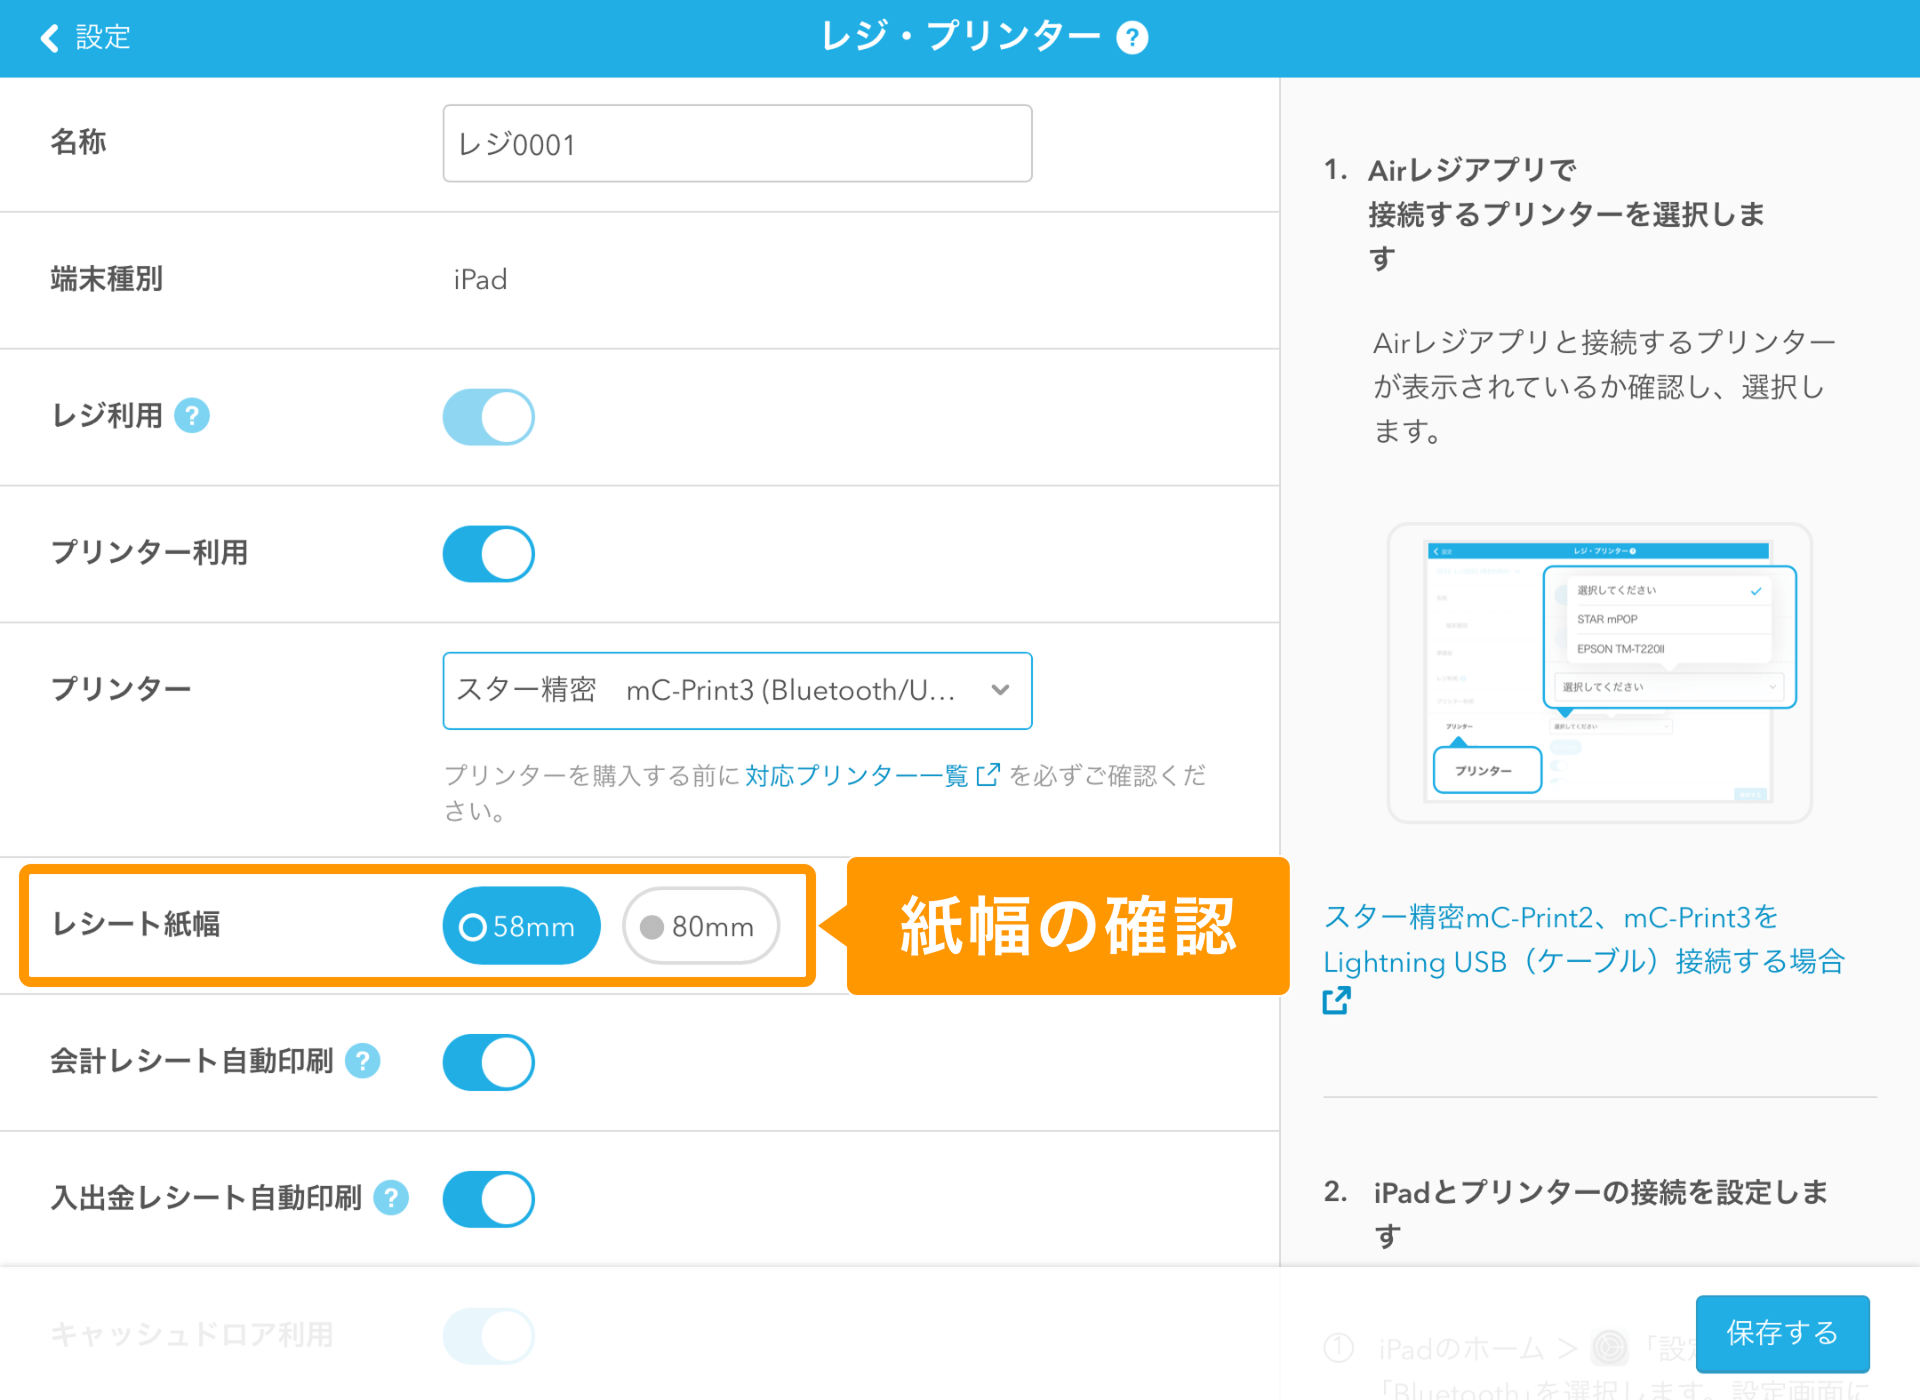
Task: Disable 会計レシート自動印刷 switch
Action: (489, 1062)
